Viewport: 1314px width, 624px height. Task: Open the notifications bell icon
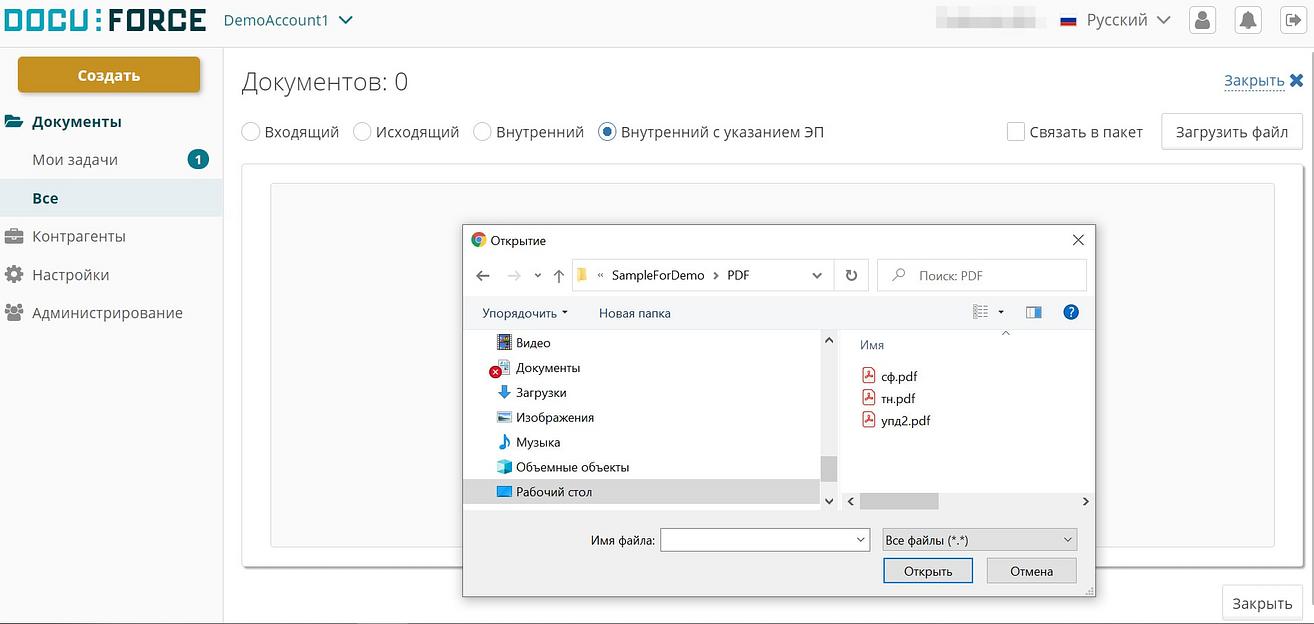1248,20
